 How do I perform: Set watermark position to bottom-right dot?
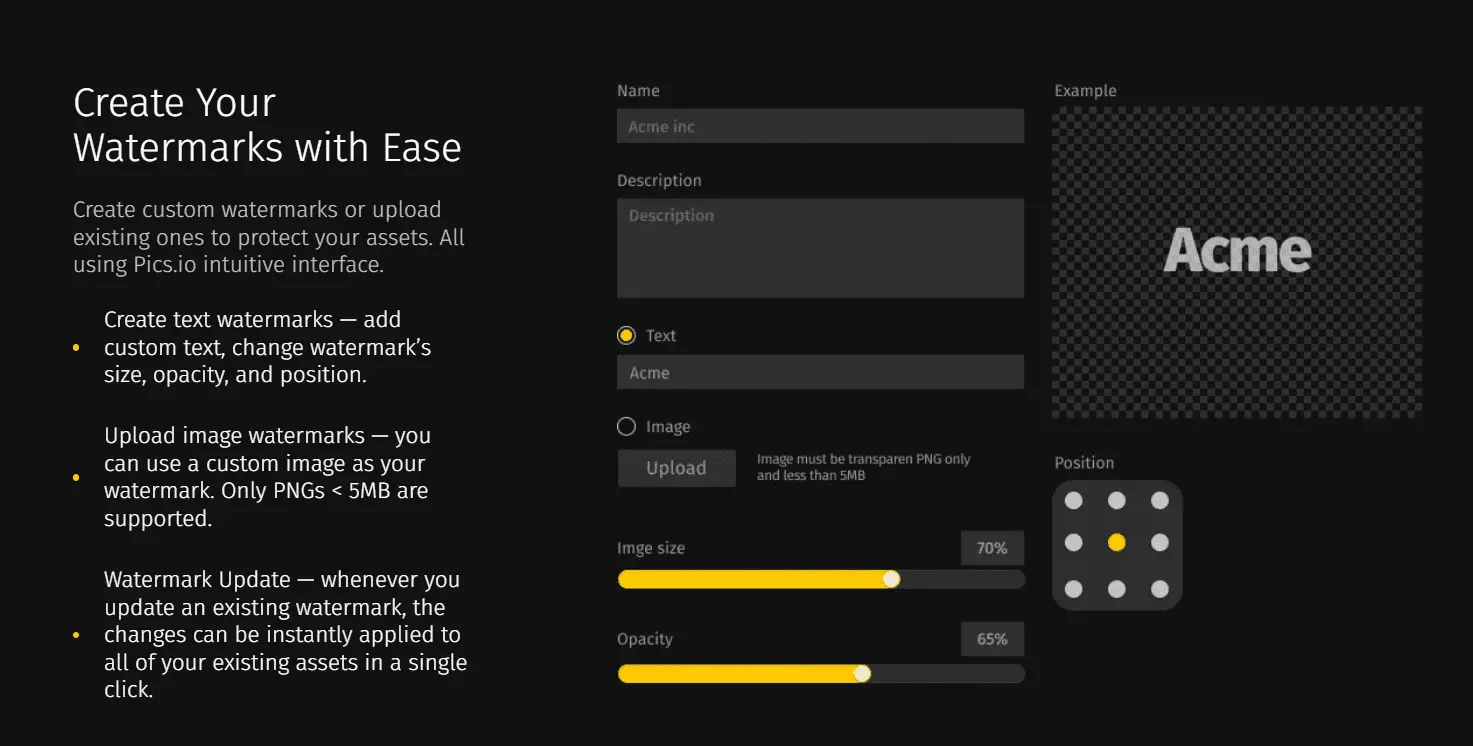point(1160,589)
